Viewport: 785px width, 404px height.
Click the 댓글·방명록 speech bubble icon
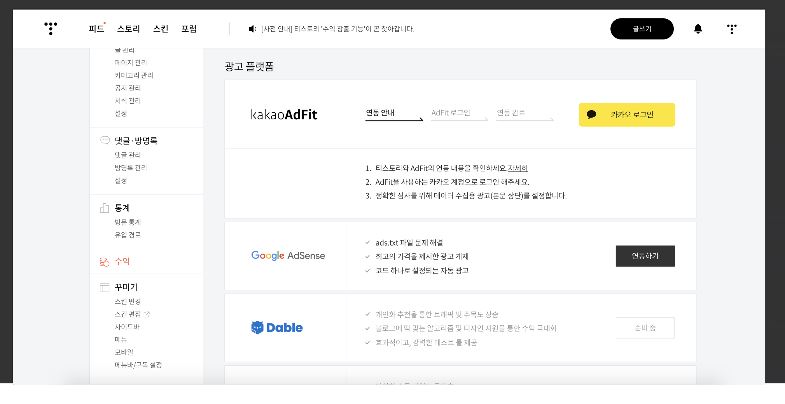coord(105,140)
